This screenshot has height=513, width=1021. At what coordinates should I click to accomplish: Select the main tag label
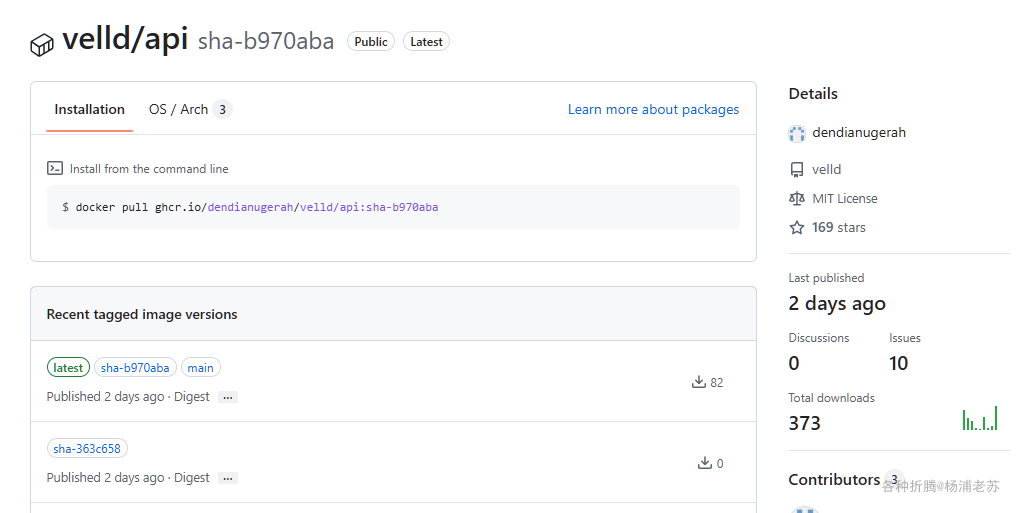pos(200,368)
